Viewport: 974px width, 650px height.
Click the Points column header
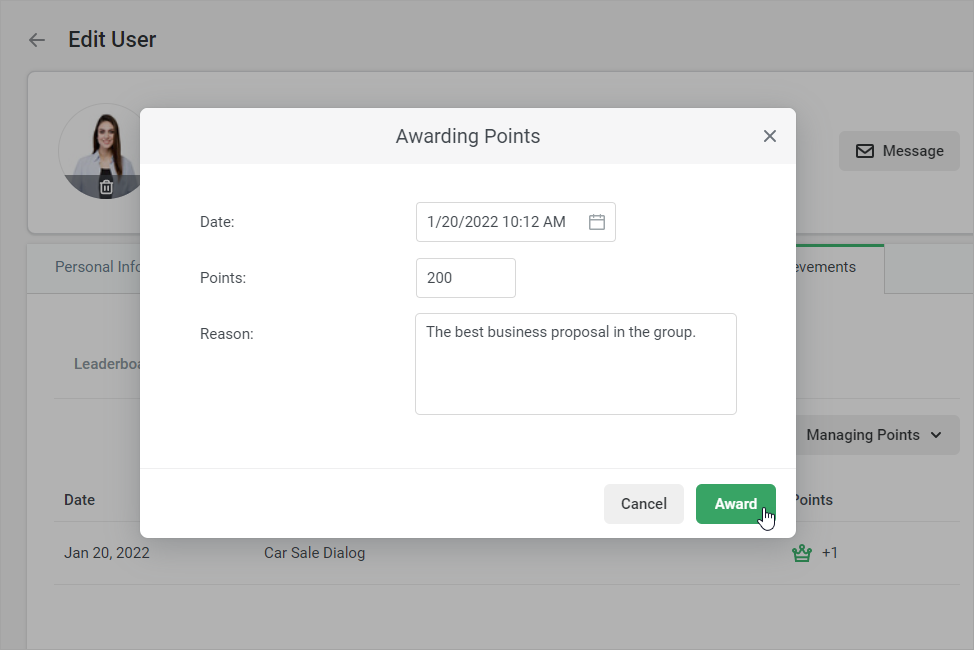(814, 500)
